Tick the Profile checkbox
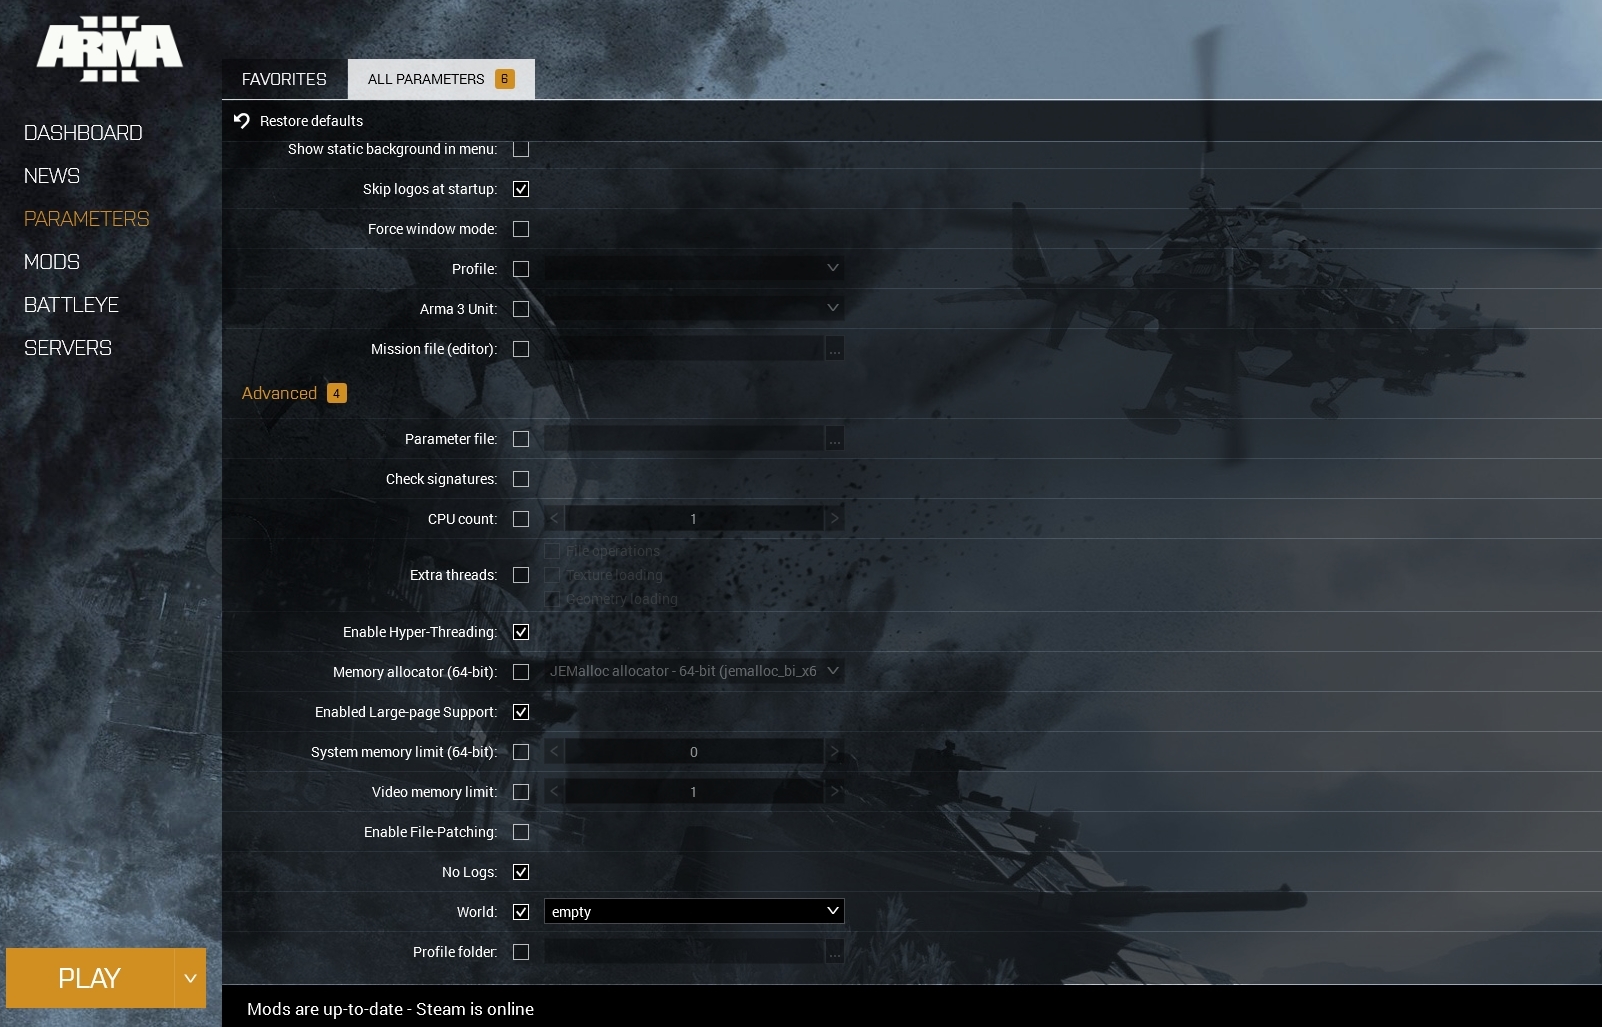The width and height of the screenshot is (1602, 1027). [521, 269]
